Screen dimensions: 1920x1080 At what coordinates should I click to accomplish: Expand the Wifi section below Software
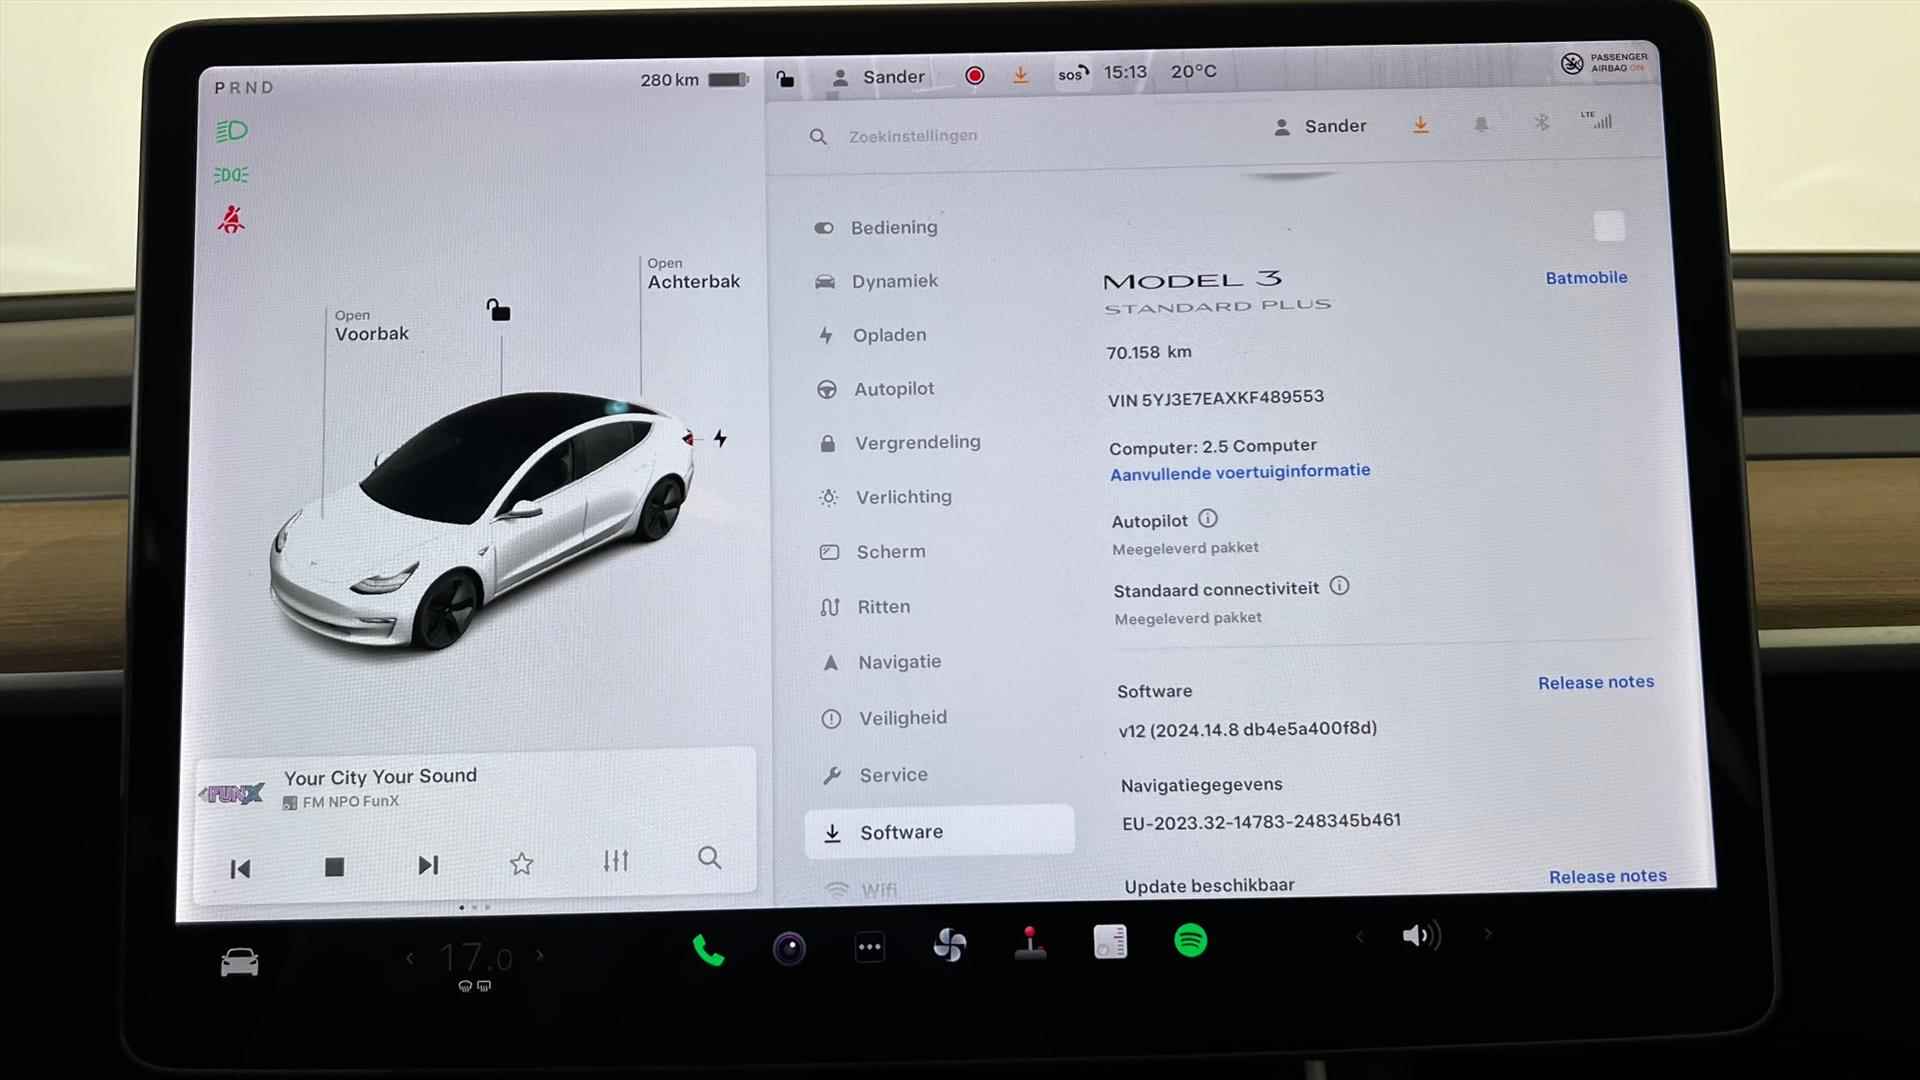(x=878, y=889)
